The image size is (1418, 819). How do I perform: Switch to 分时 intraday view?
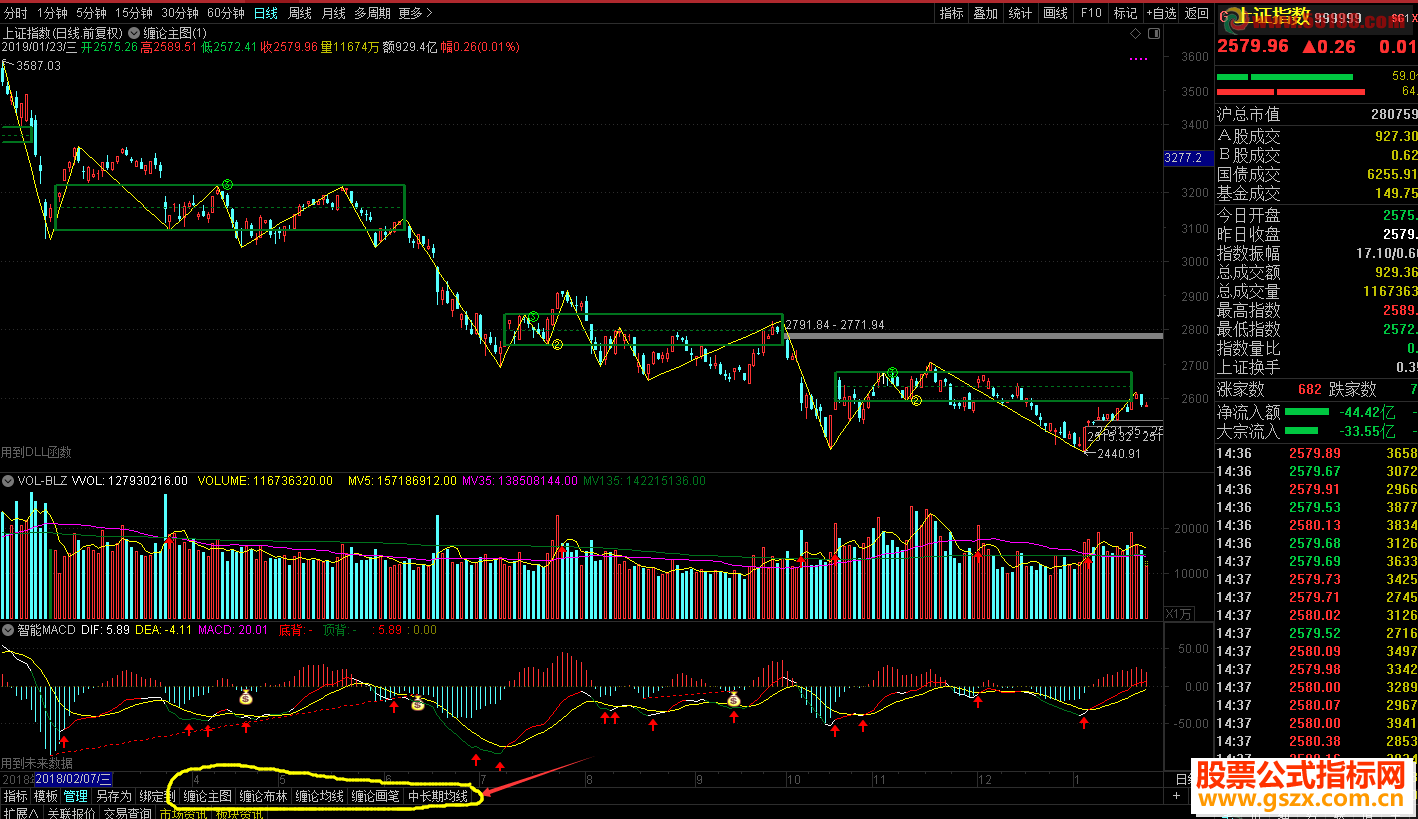click(16, 13)
